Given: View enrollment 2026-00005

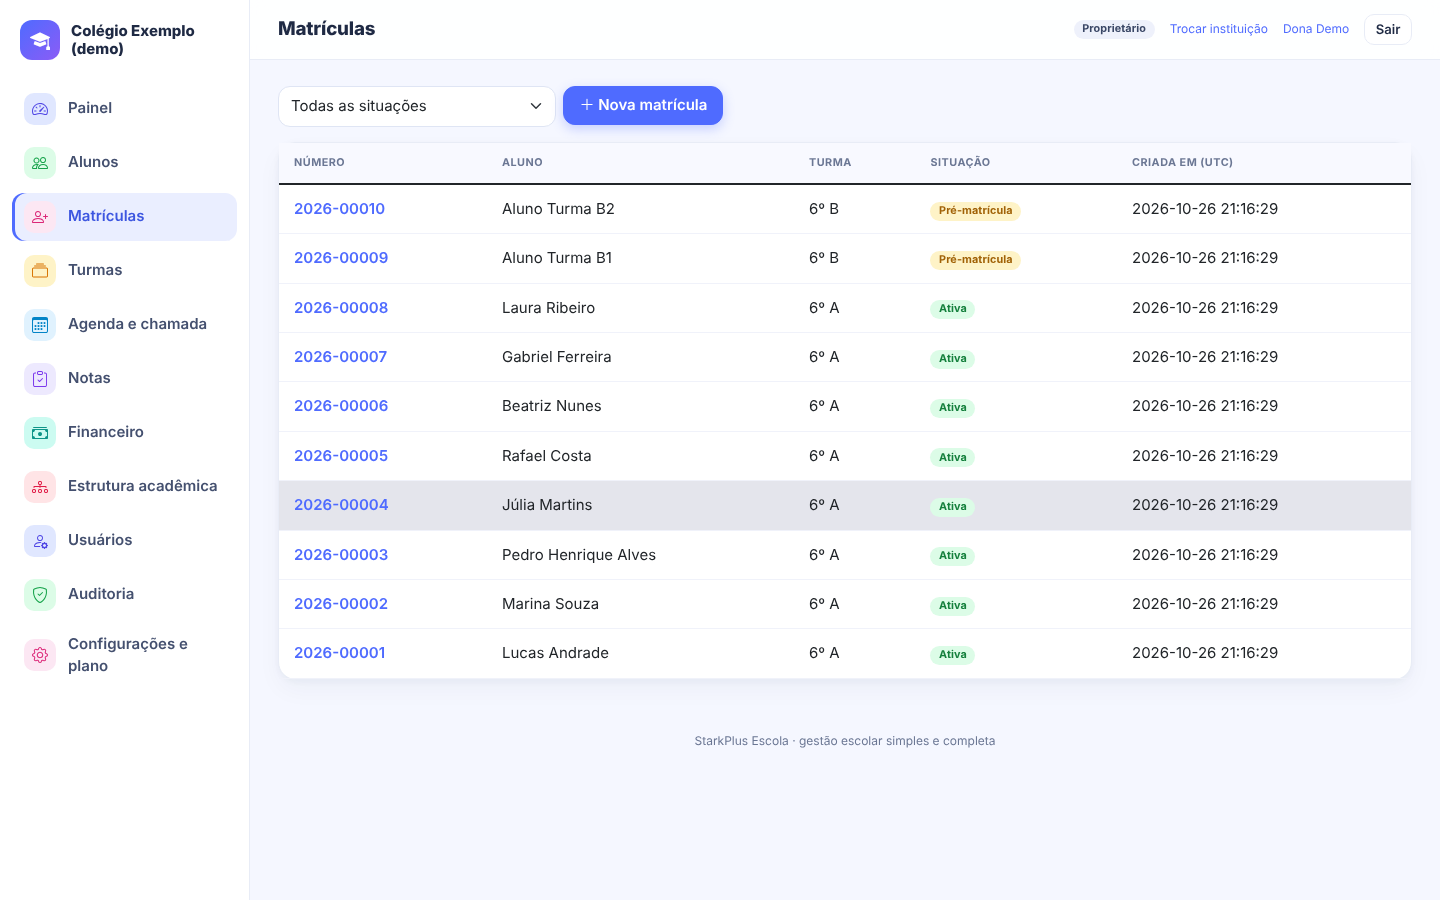Looking at the screenshot, I should 341,456.
